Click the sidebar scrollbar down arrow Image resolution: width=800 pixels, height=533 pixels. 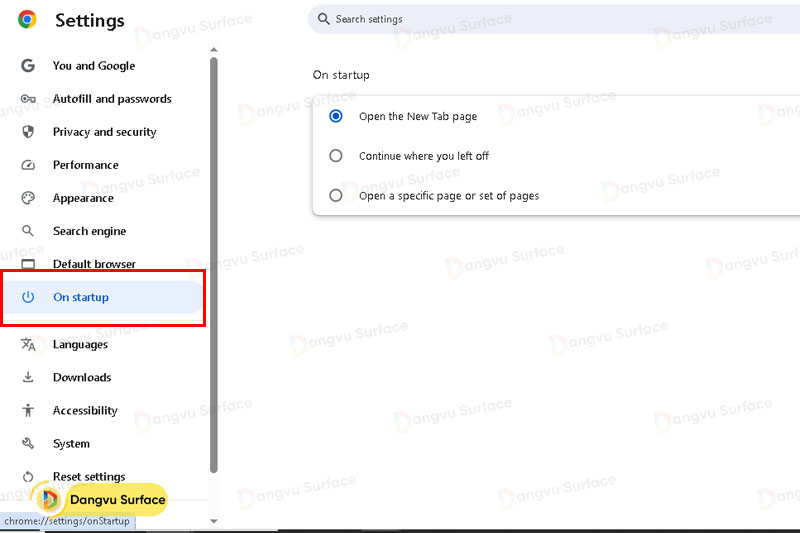point(213,521)
